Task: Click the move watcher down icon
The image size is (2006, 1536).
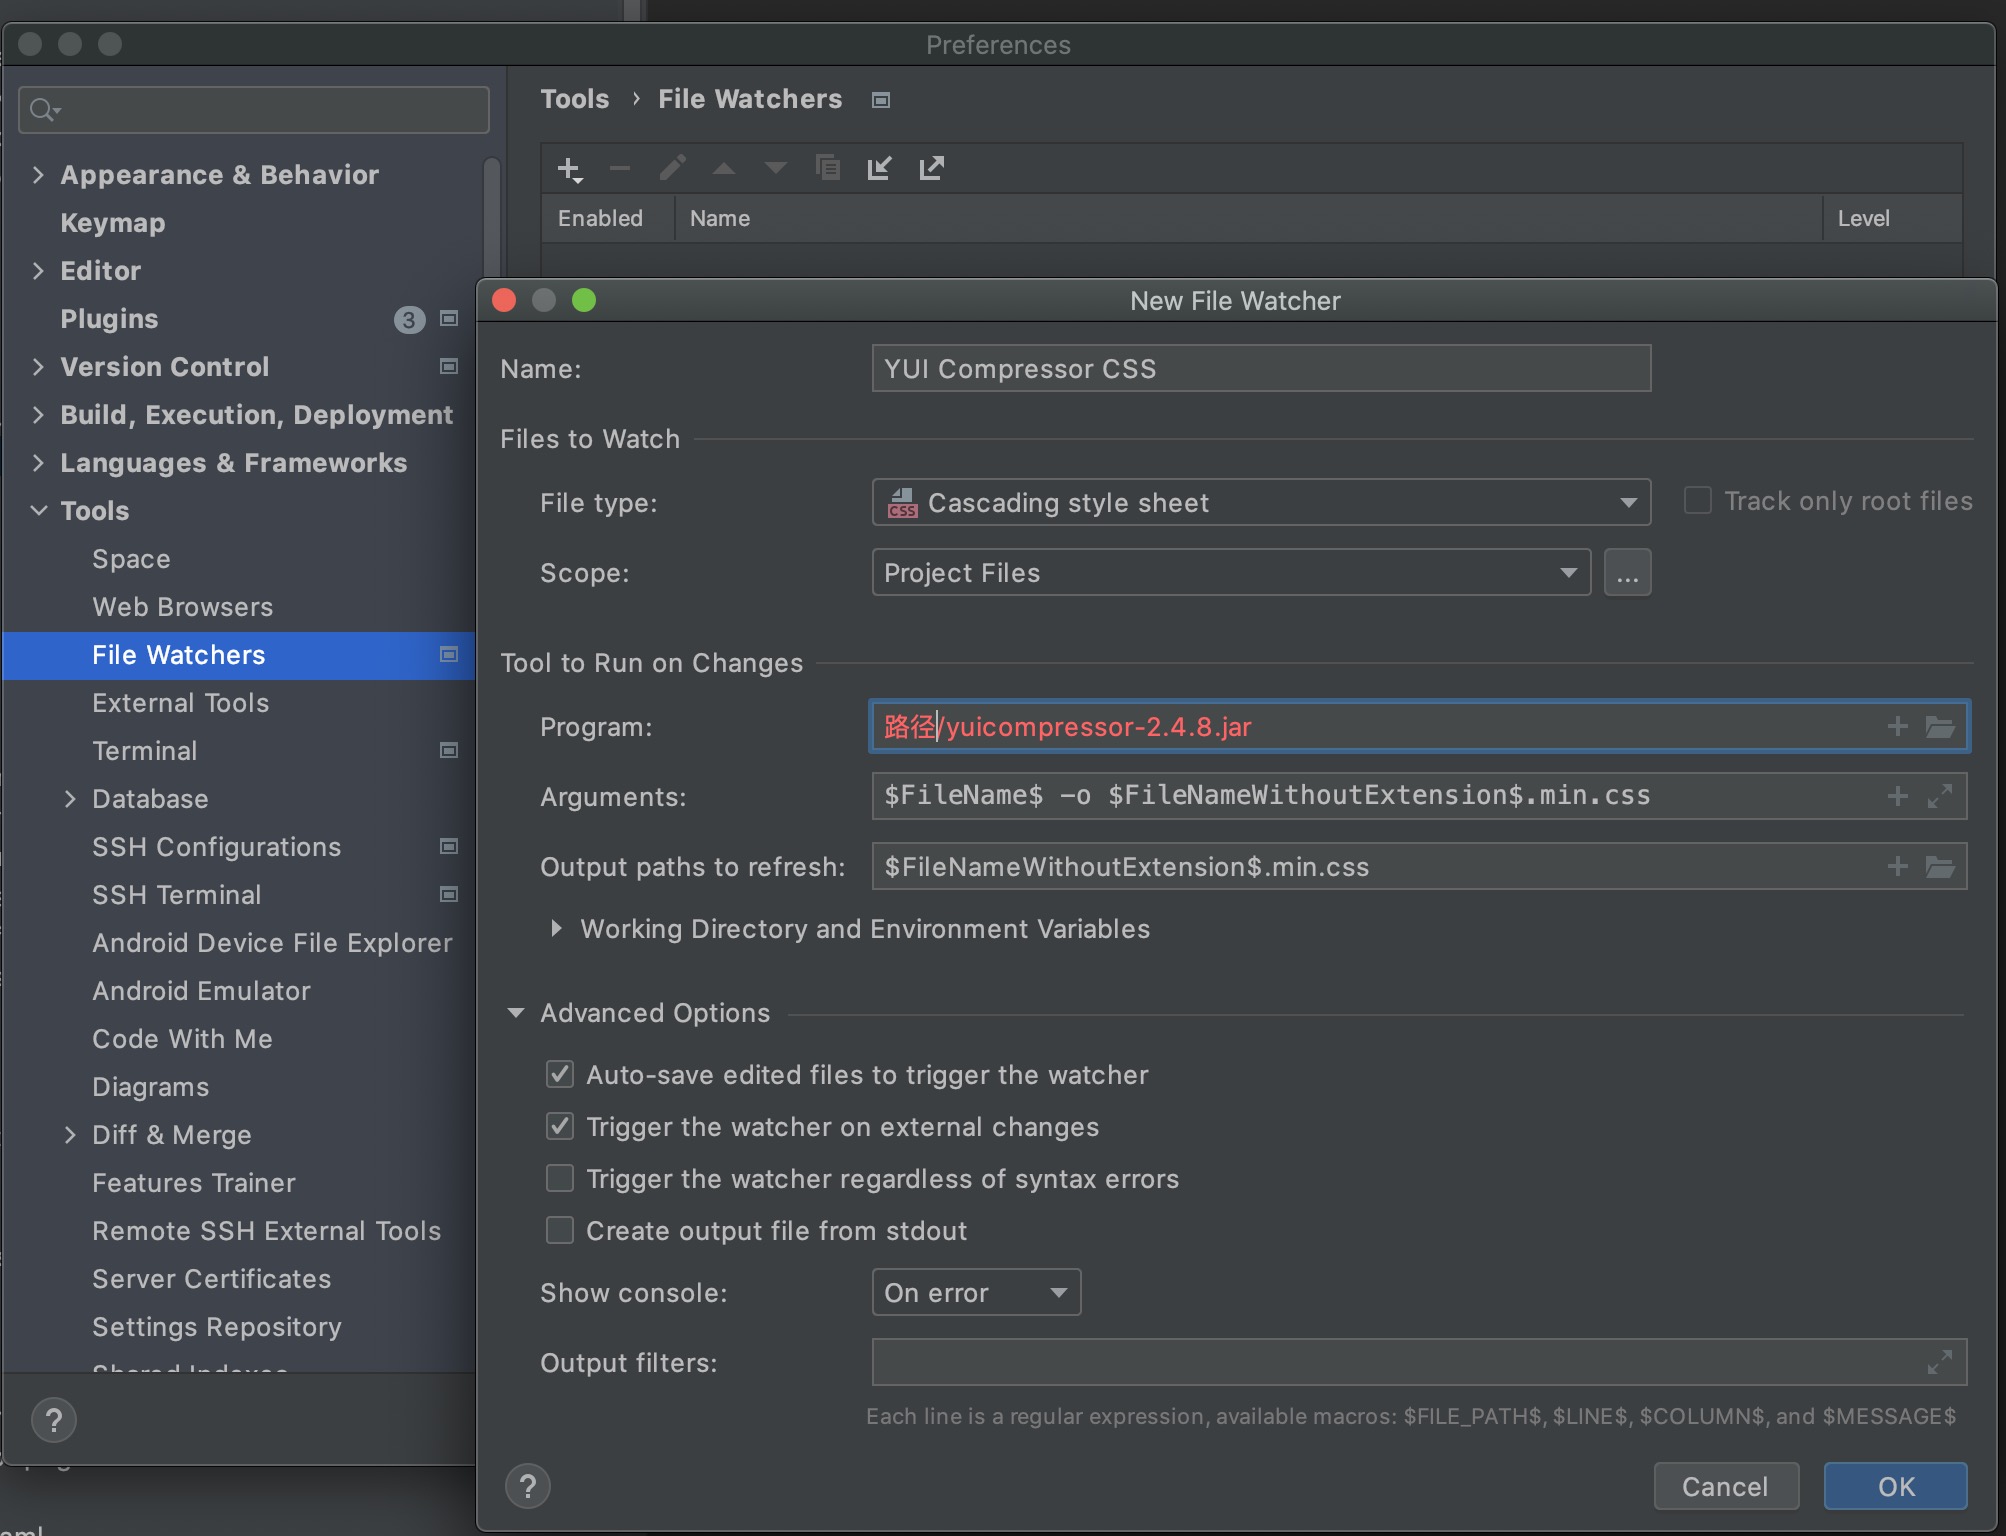Action: tap(775, 168)
